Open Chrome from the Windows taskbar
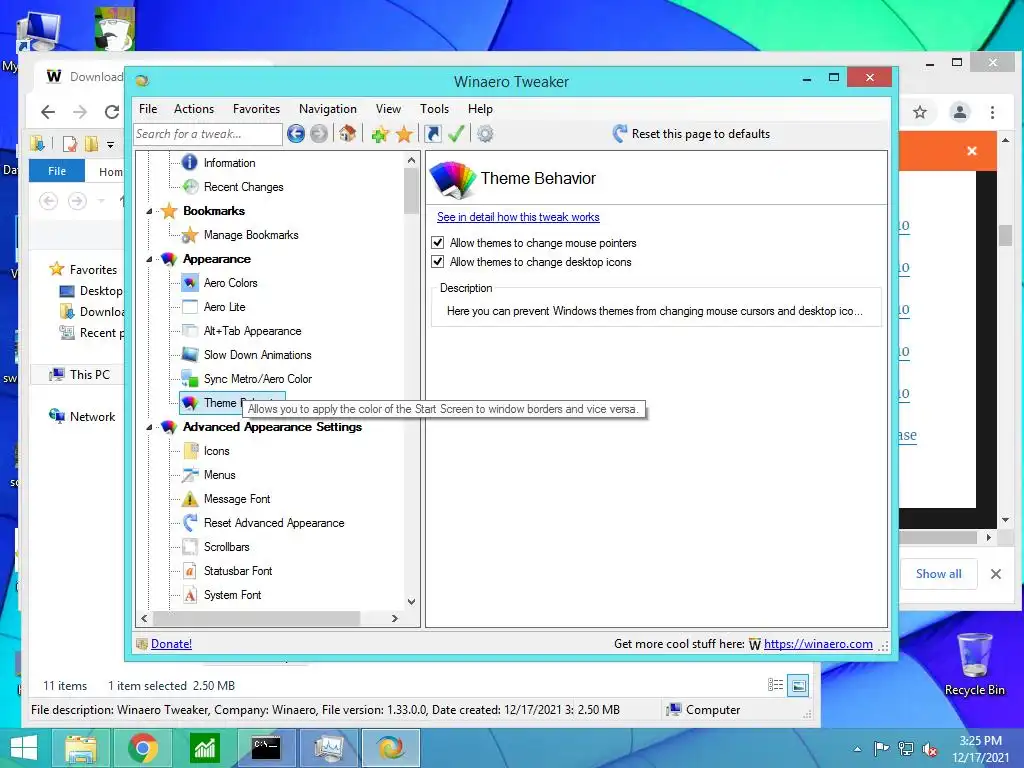This screenshot has width=1024, height=768. tap(142, 748)
